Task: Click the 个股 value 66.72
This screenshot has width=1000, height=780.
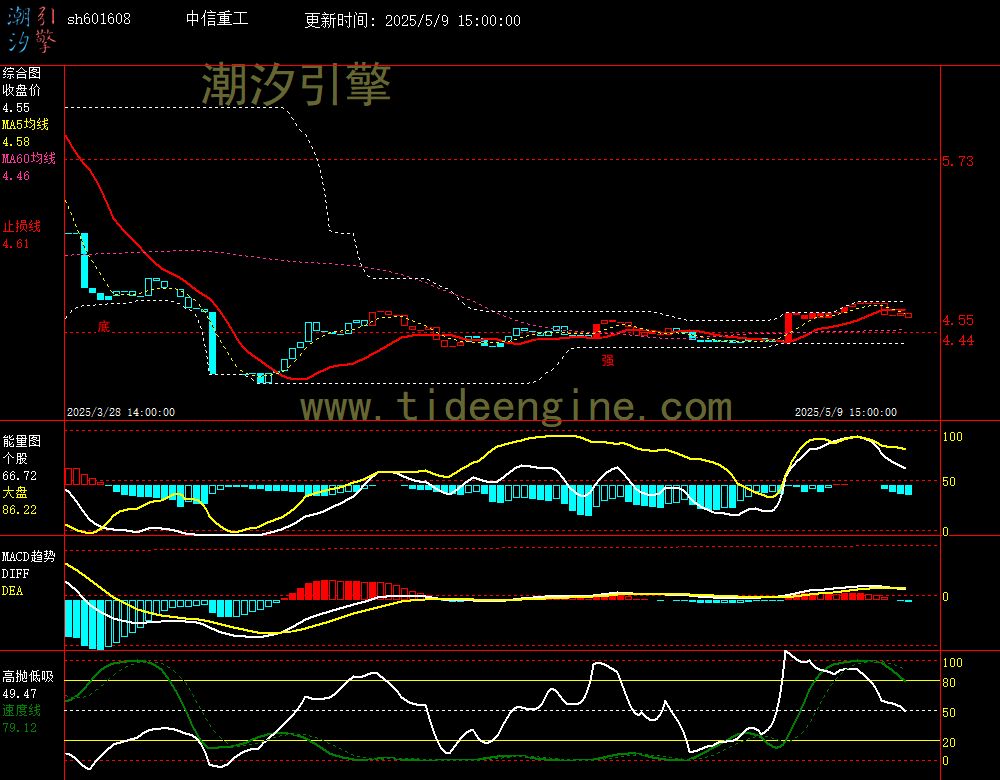Action: tap(20, 476)
